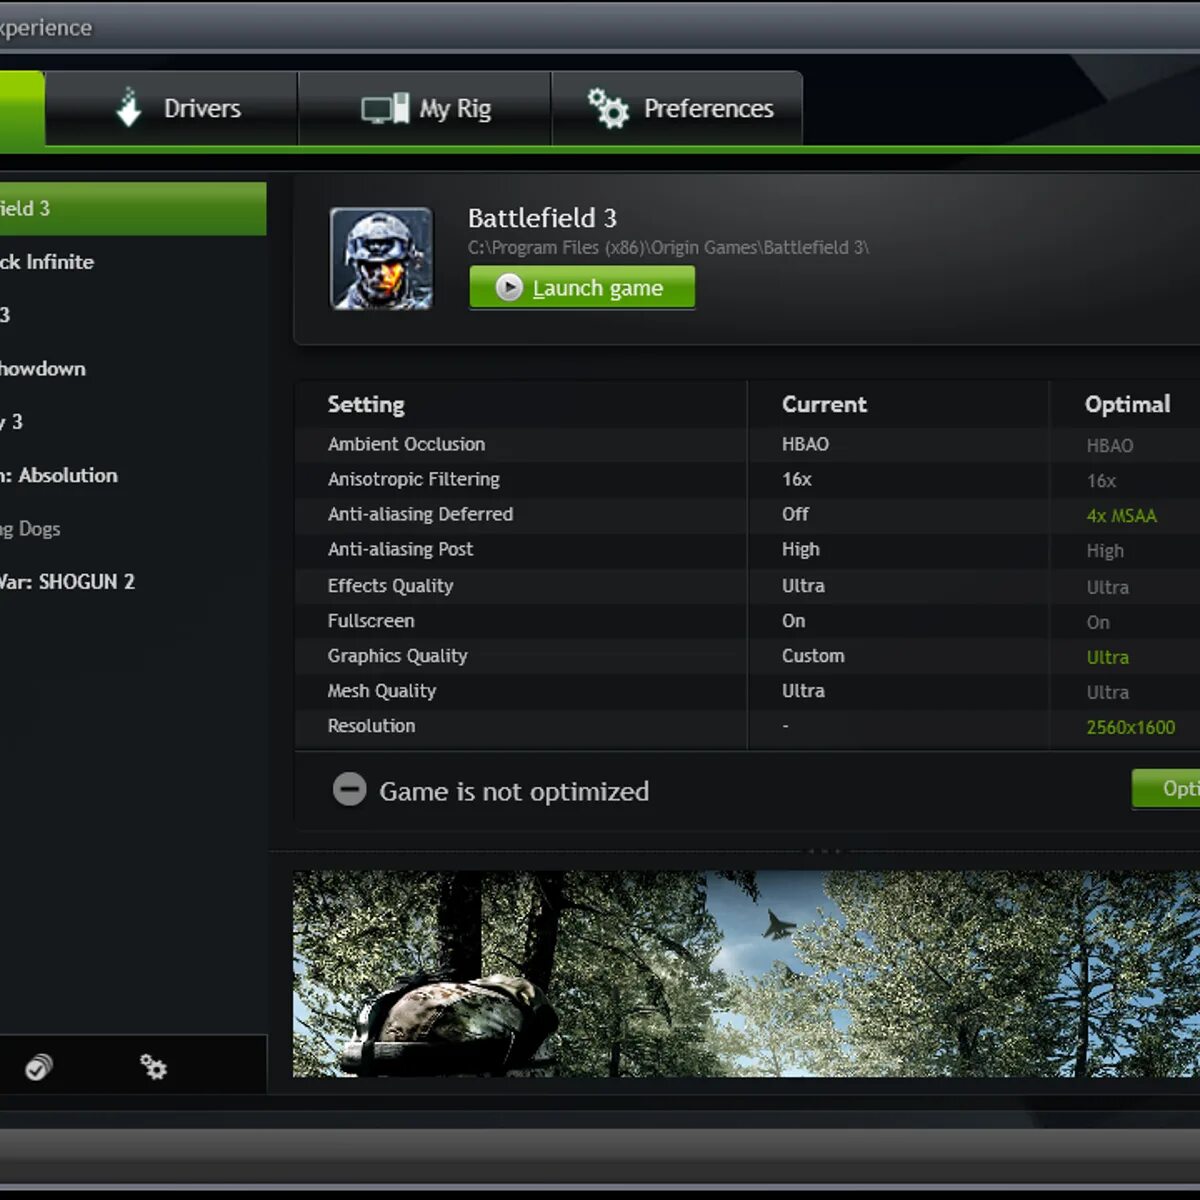This screenshot has height=1200, width=1200.
Task: Click the Game is not optimized message
Action: (514, 791)
